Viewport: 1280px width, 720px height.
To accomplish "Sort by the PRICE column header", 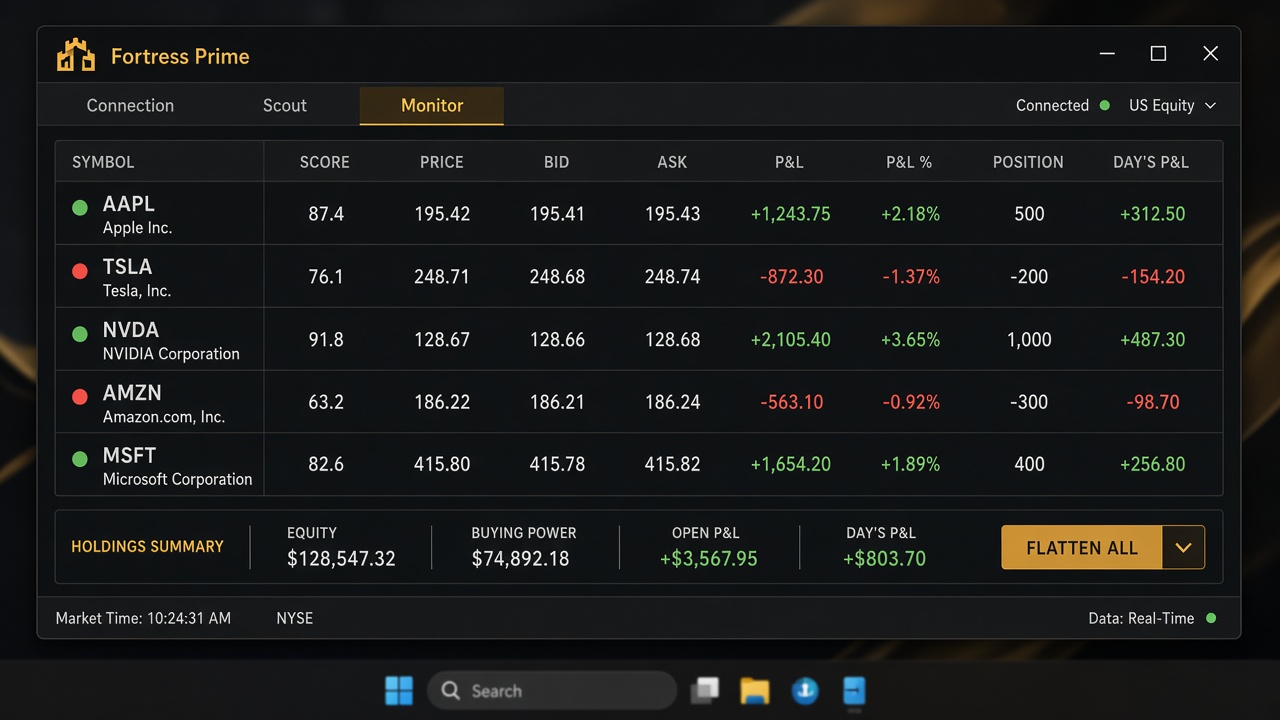I will coord(442,162).
